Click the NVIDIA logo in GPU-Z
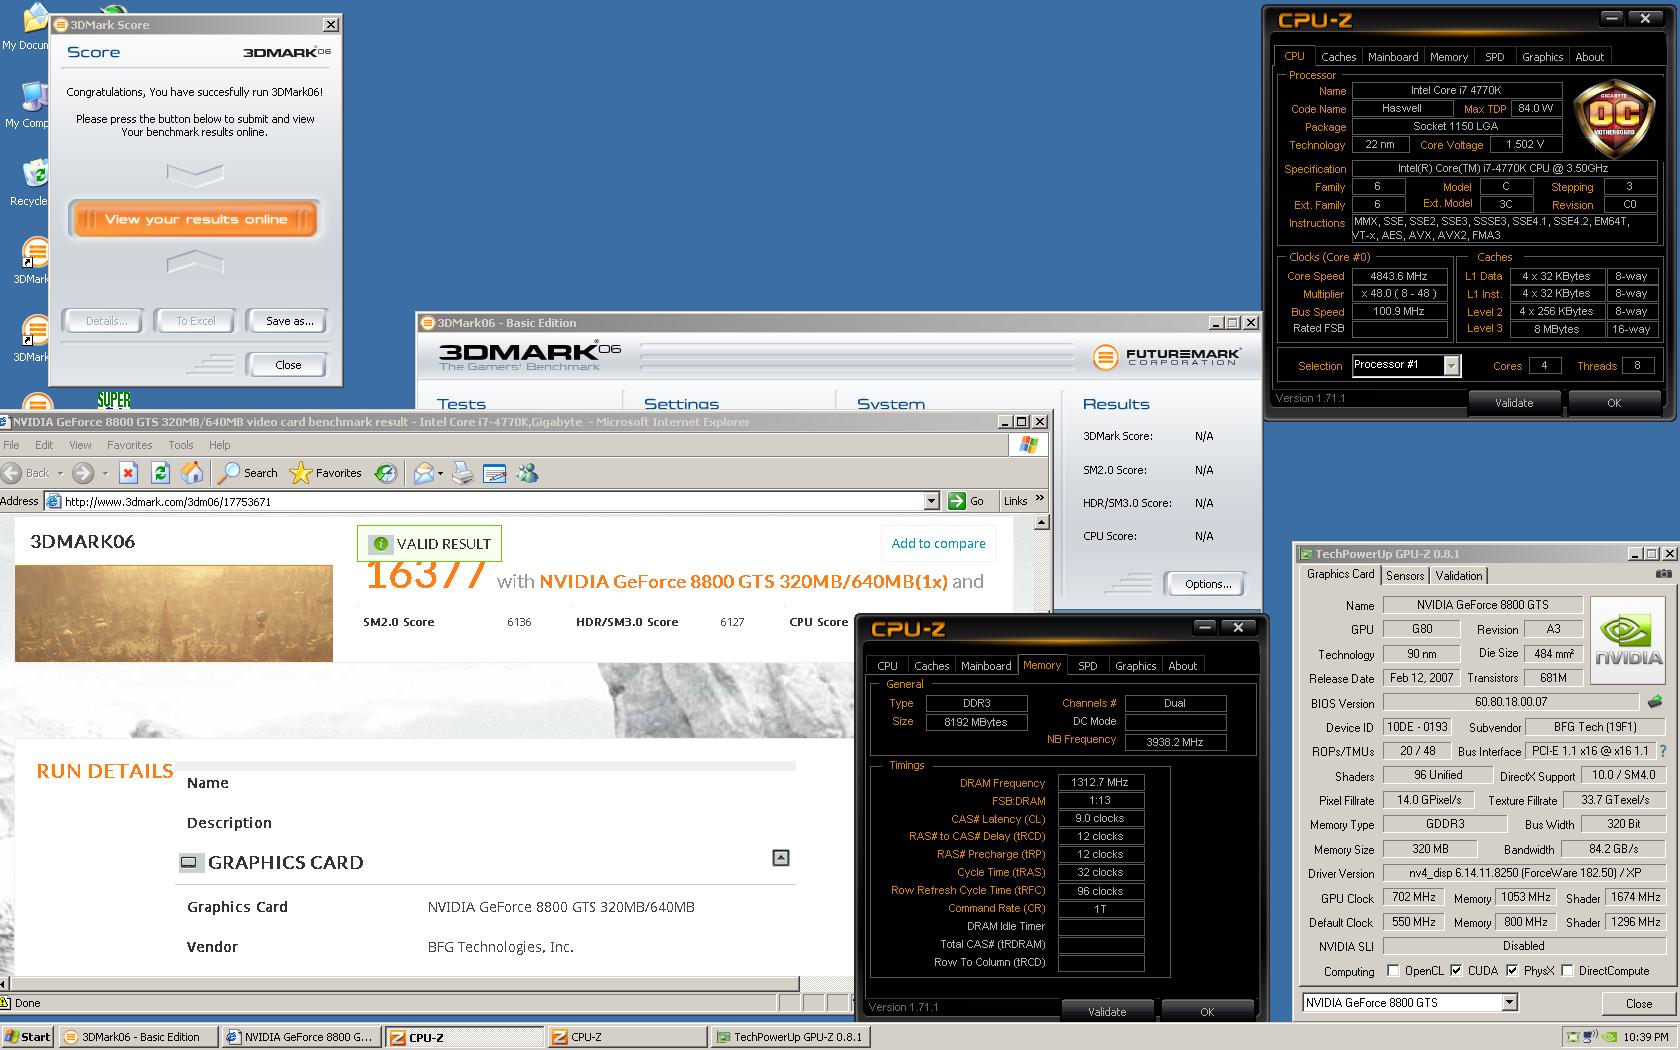This screenshot has height=1050, width=1680. click(1629, 638)
